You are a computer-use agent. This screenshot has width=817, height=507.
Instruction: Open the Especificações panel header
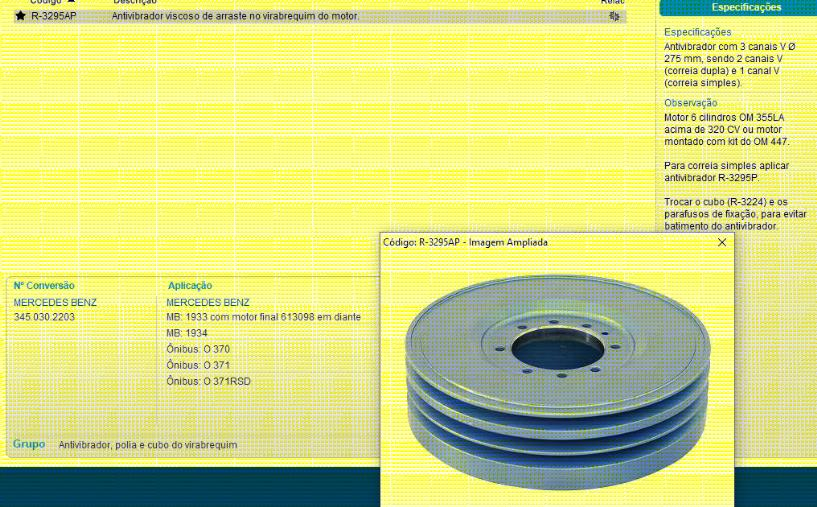pyautogui.click(x=746, y=7)
